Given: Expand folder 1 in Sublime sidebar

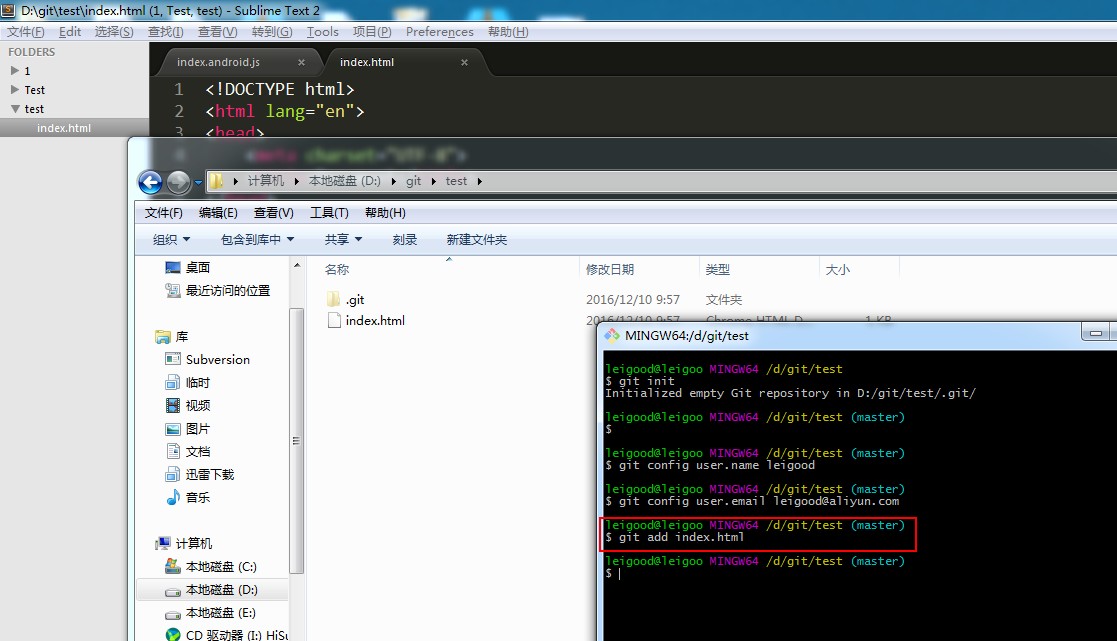Looking at the screenshot, I should click(x=15, y=71).
